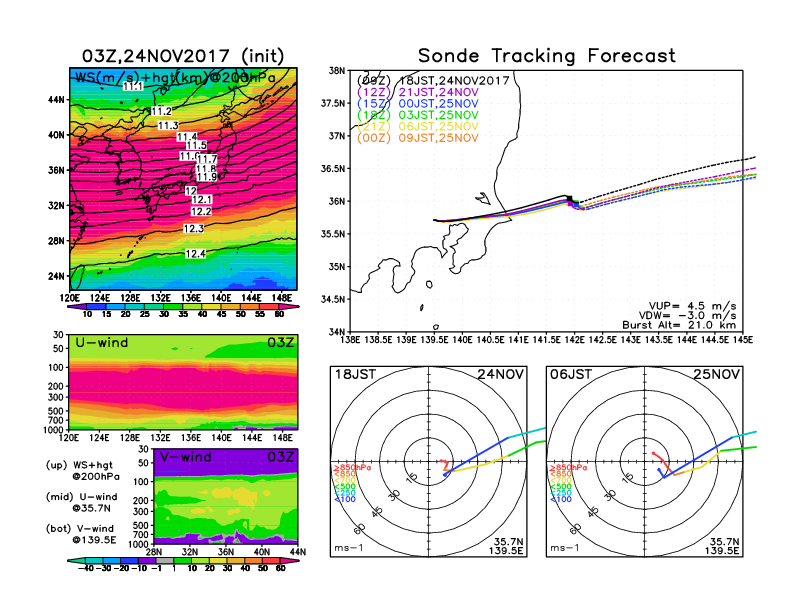
Task: Click the "03Z,24NOV2017 (init)" heading
Action: (x=183, y=56)
